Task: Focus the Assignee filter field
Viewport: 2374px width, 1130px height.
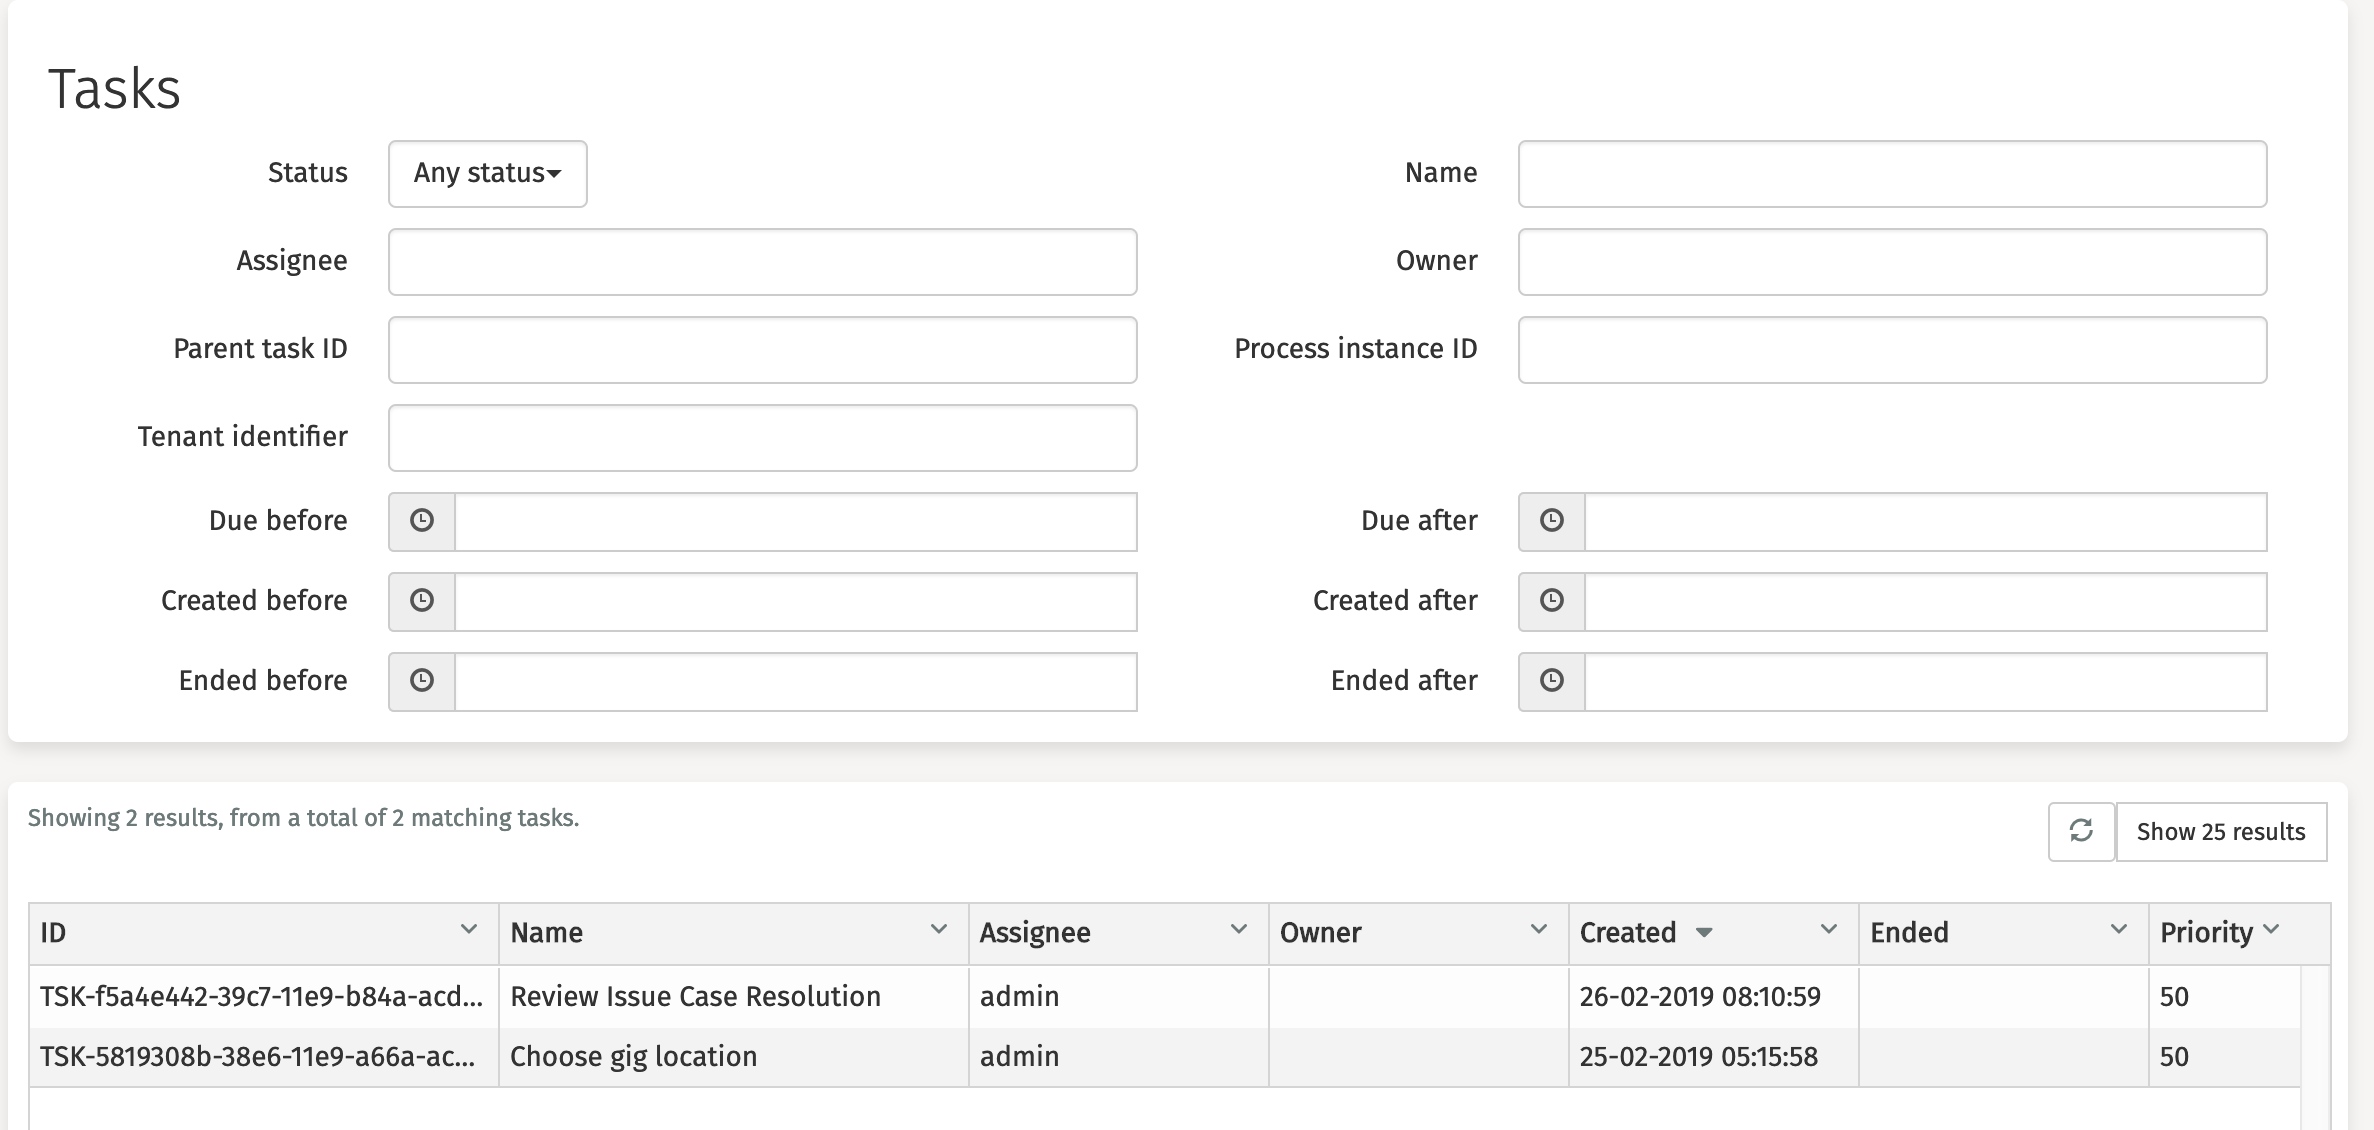Action: [762, 262]
